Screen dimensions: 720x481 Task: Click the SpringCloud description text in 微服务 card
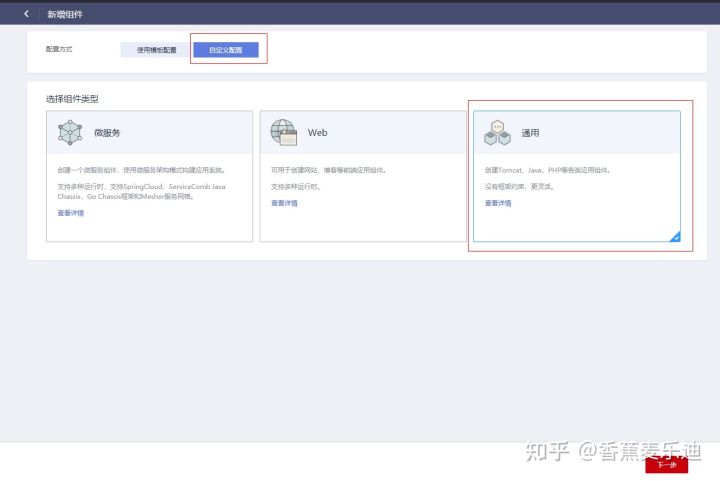click(141, 191)
